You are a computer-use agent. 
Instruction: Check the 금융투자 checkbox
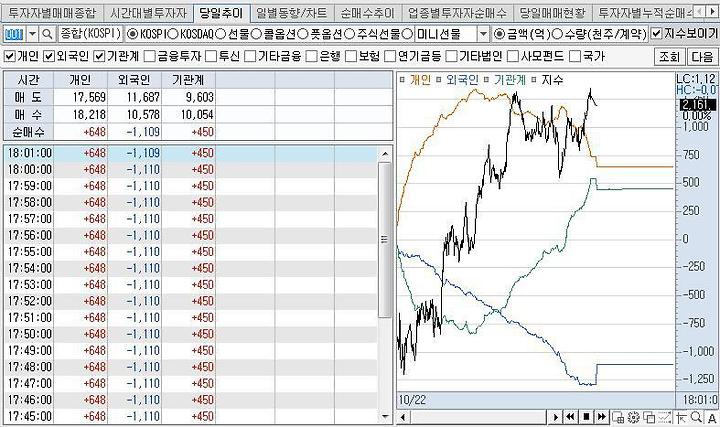(150, 56)
